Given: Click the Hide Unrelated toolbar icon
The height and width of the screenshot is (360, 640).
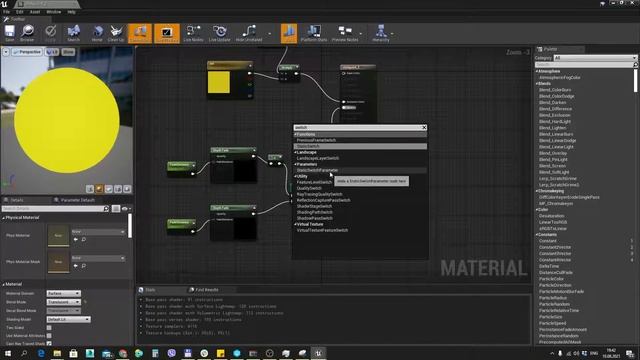Looking at the screenshot, I should pos(249,33).
